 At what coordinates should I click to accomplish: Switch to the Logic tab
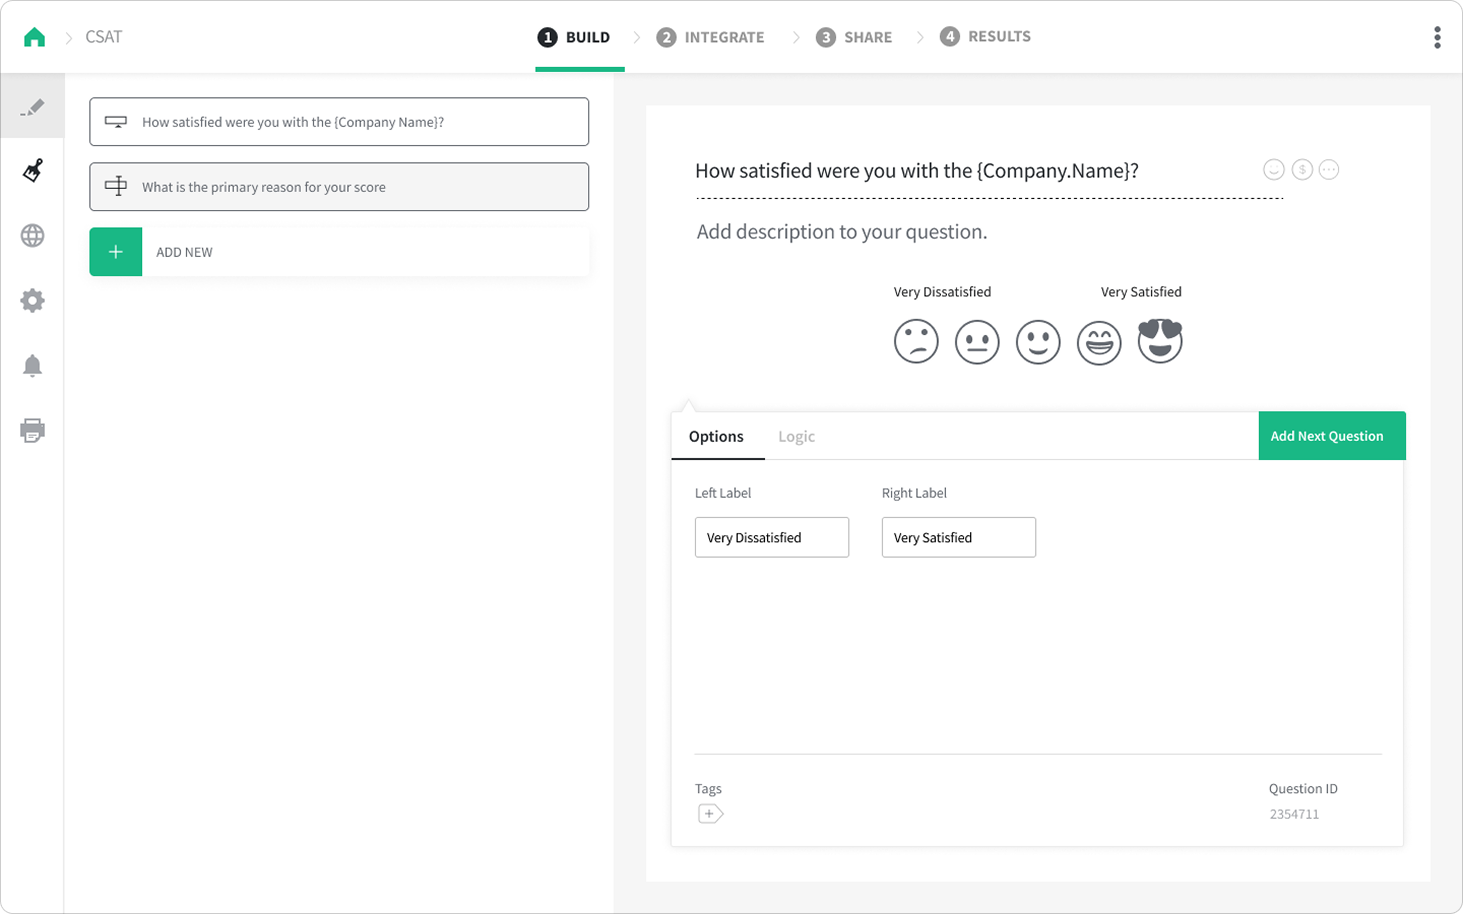pyautogui.click(x=796, y=437)
